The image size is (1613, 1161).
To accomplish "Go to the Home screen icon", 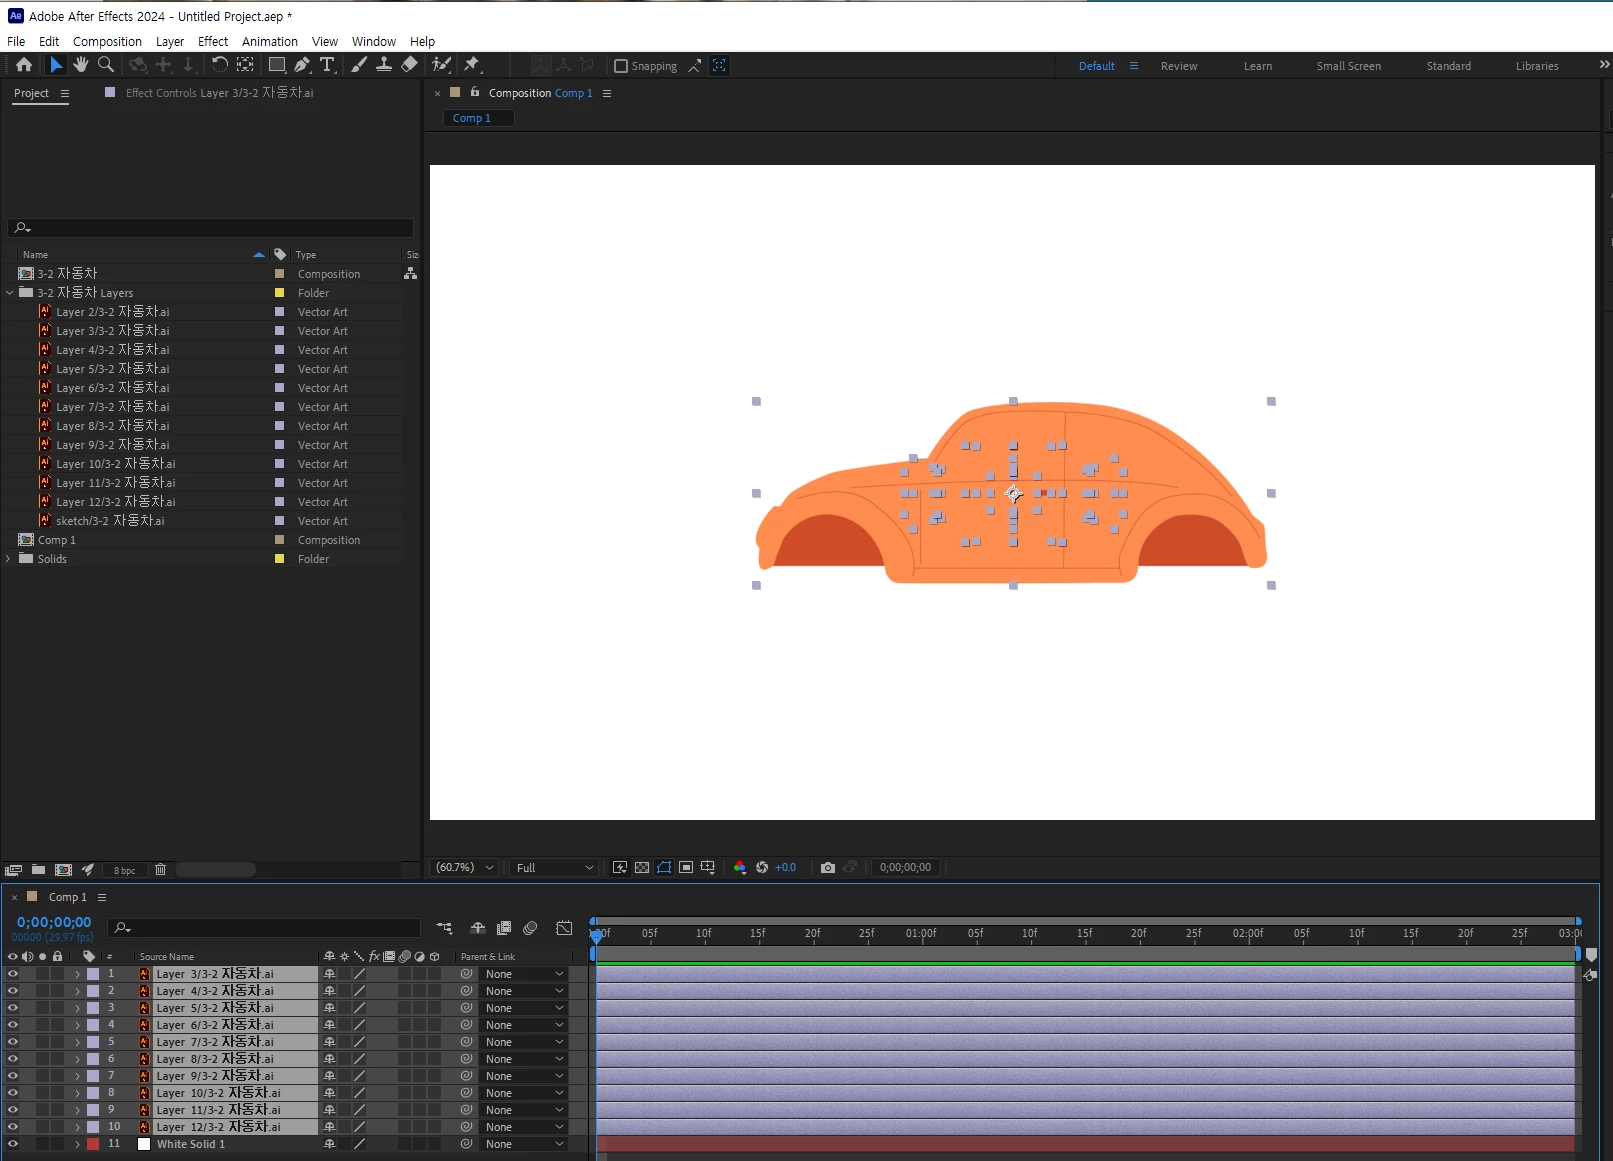I will tap(24, 65).
